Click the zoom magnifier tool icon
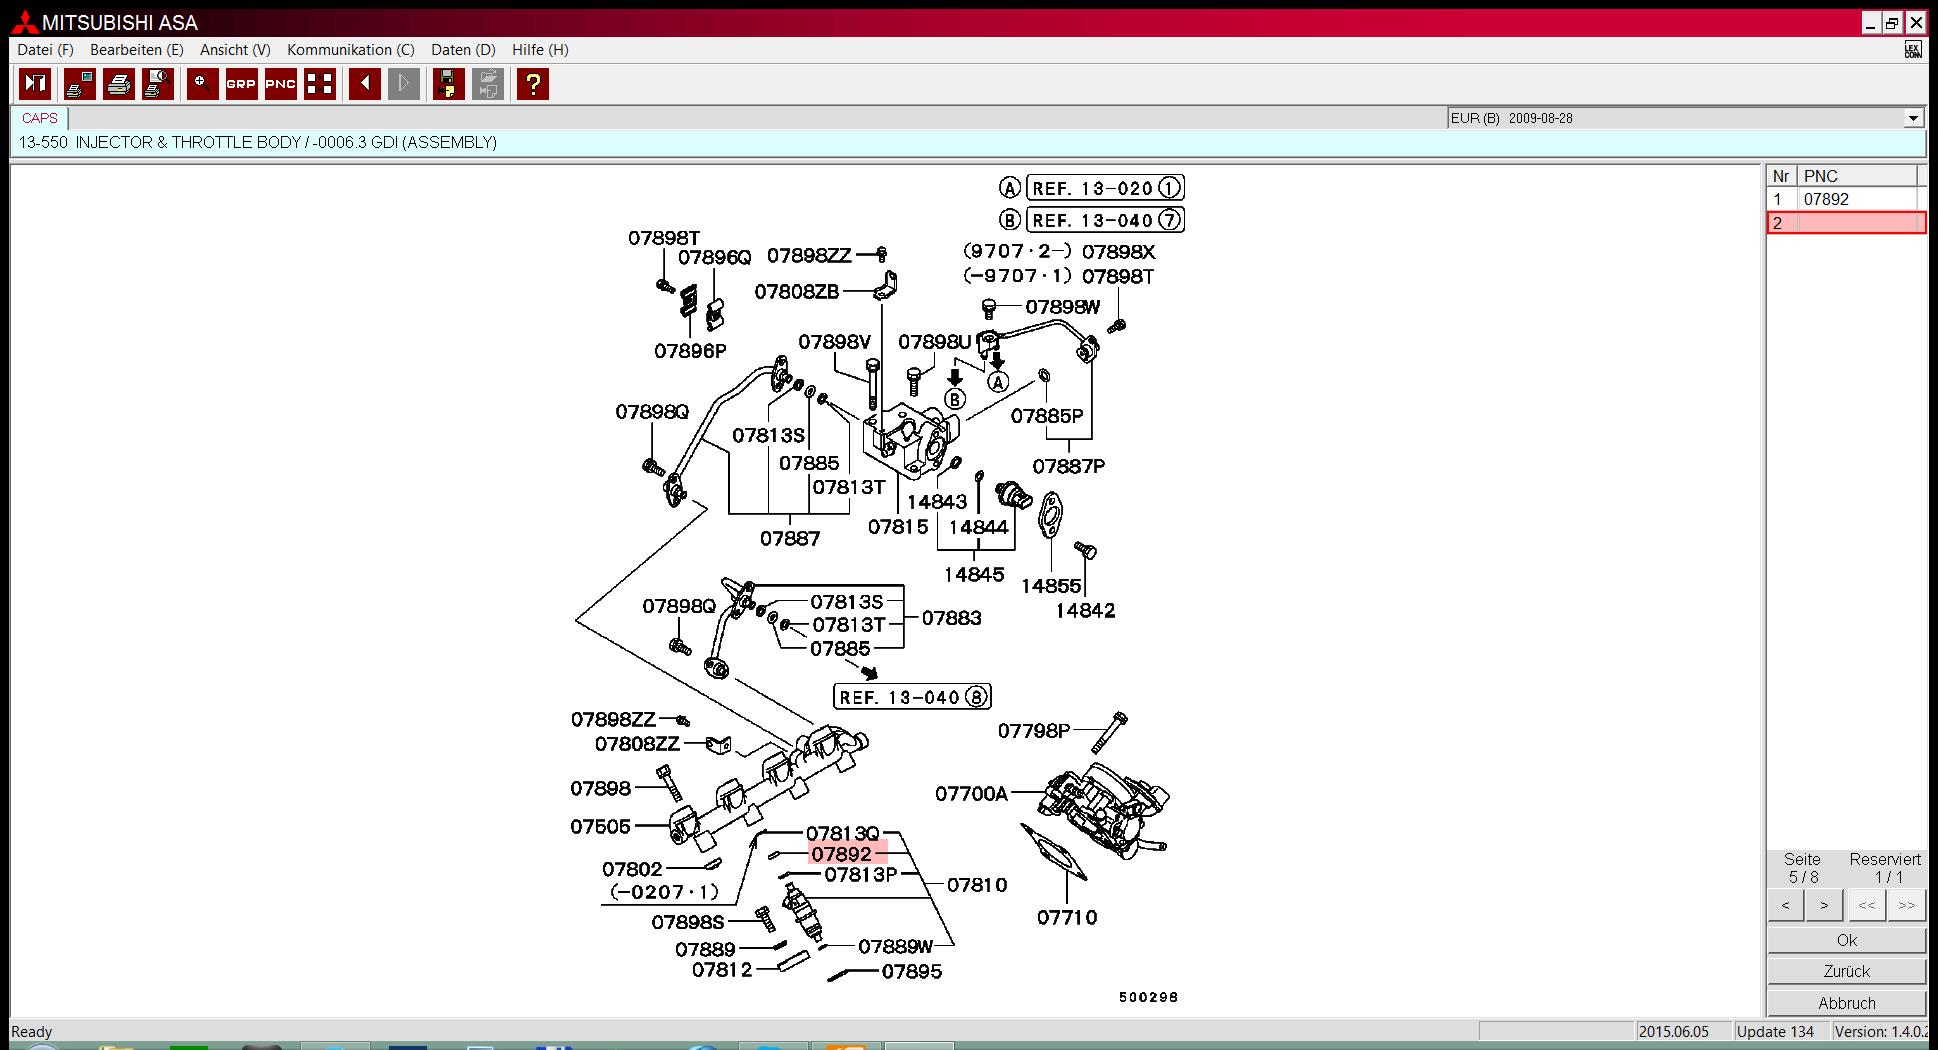 (x=202, y=84)
